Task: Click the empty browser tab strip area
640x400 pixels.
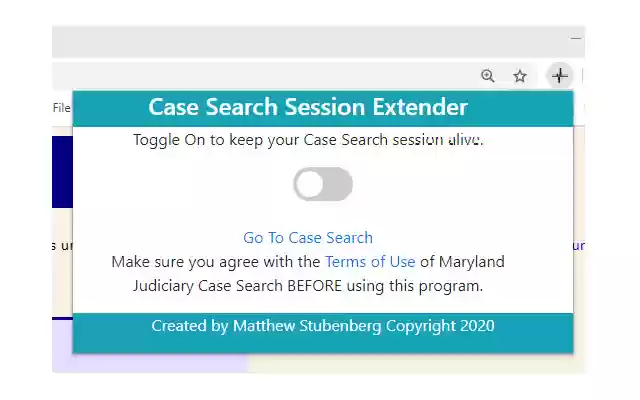Action: [x=300, y=40]
